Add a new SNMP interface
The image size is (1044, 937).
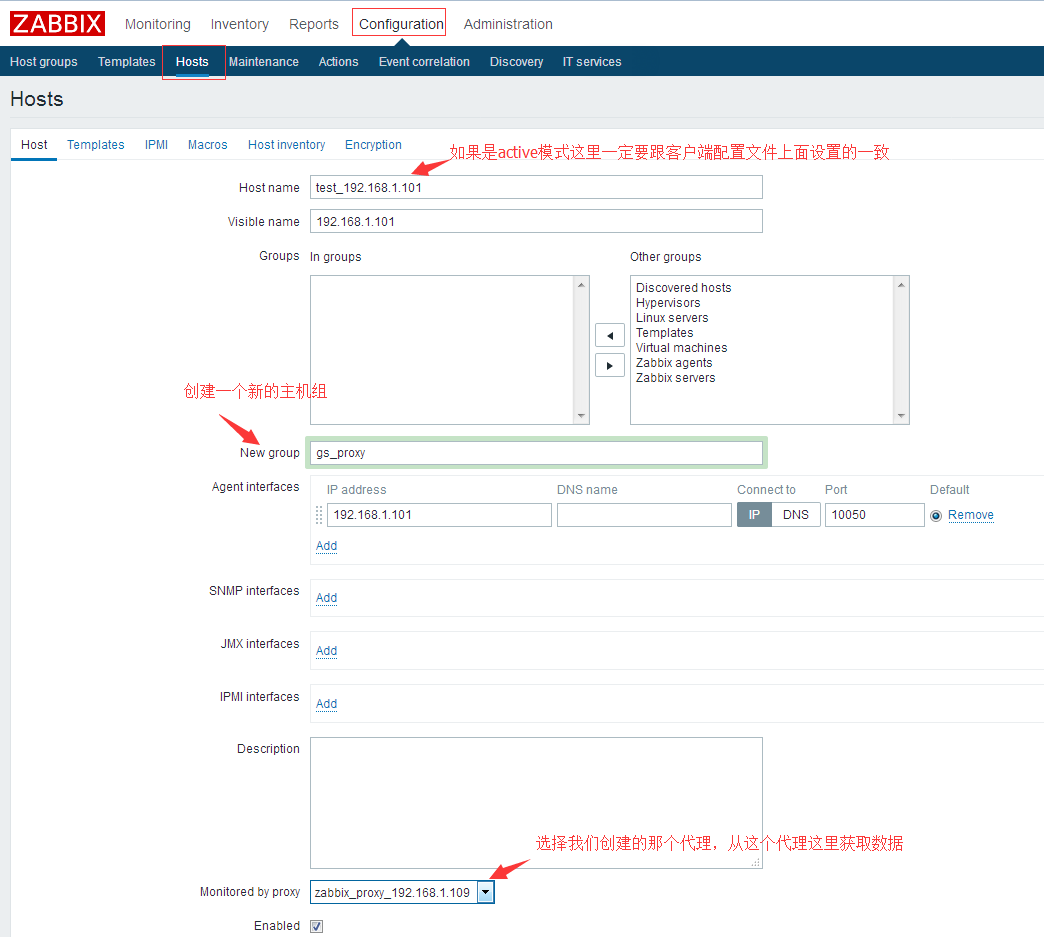click(326, 598)
